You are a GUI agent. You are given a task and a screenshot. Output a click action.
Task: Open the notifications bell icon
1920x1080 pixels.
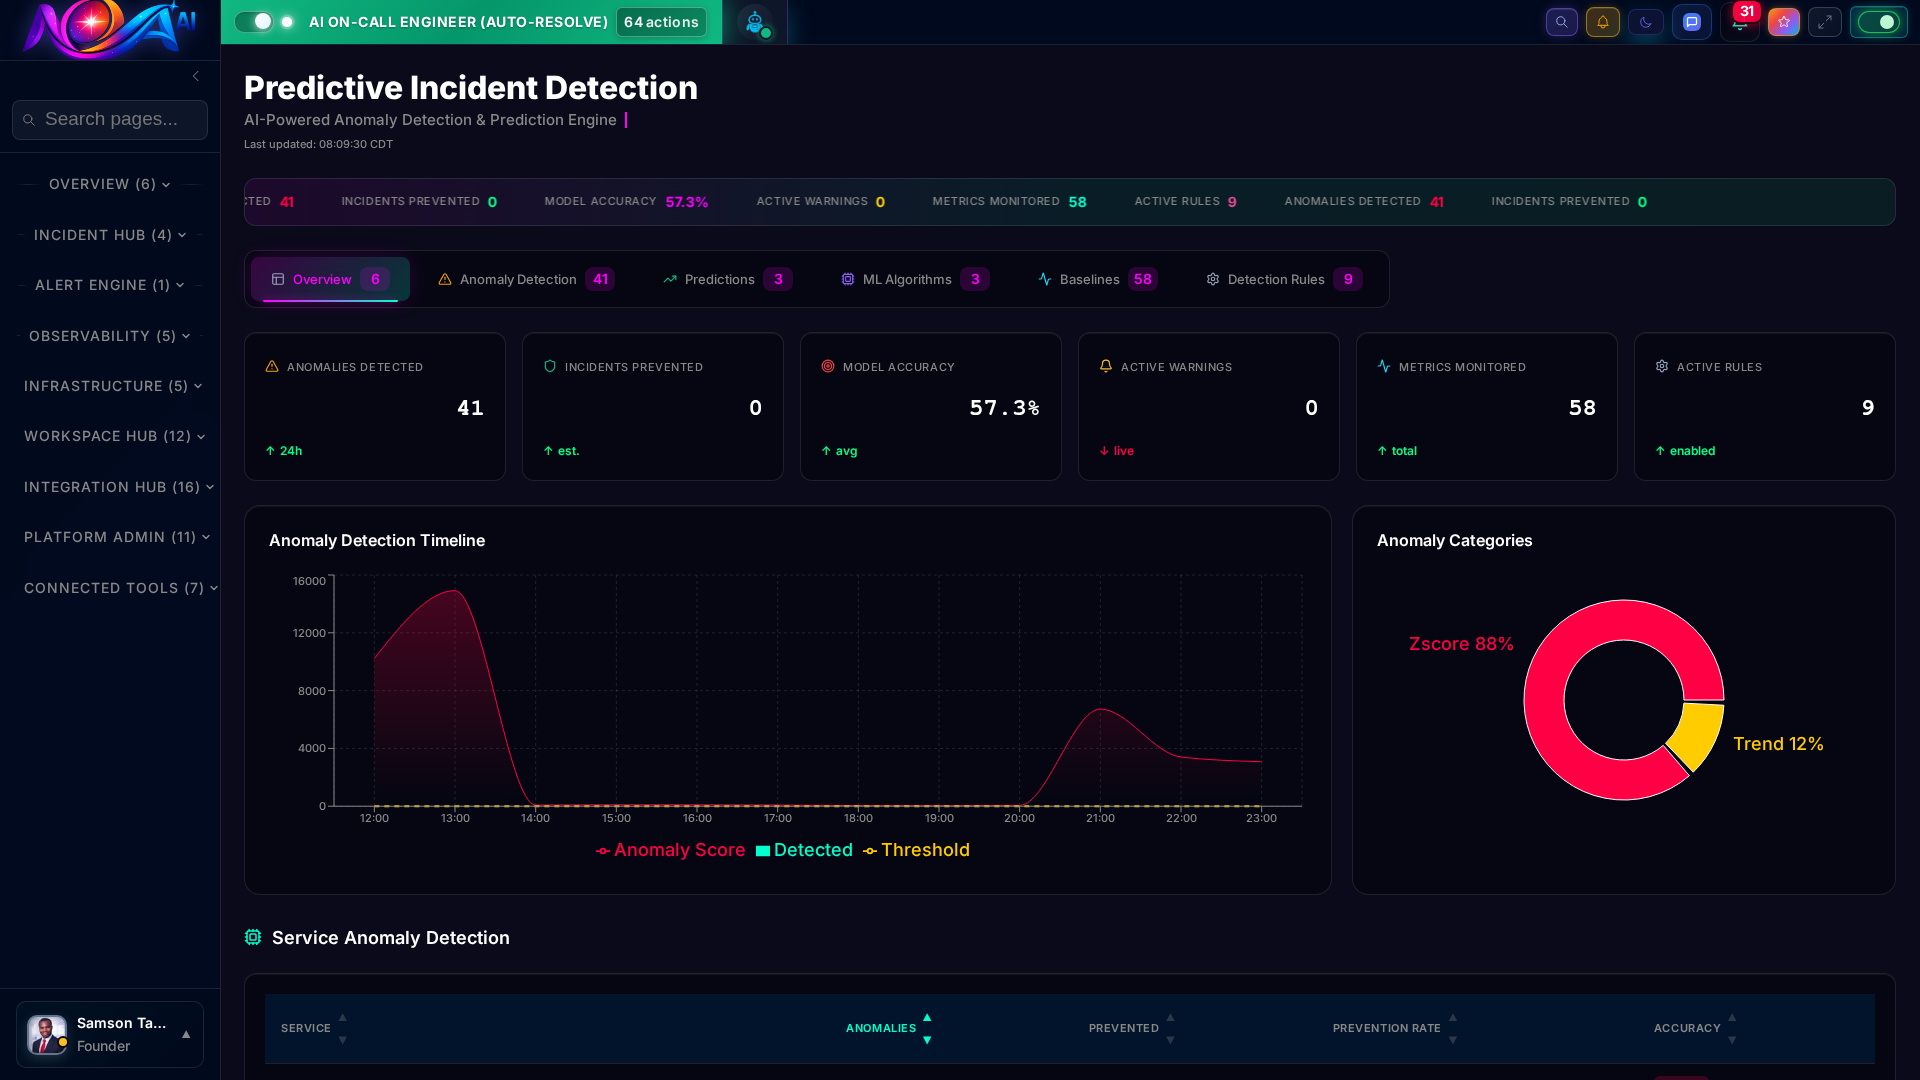click(1603, 22)
